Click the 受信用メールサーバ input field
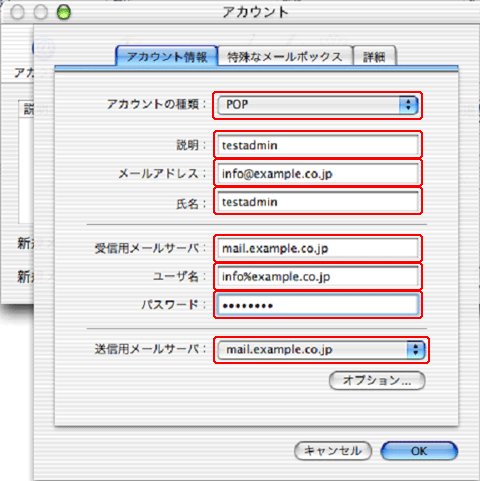The height and width of the screenshot is (481, 480). point(318,248)
